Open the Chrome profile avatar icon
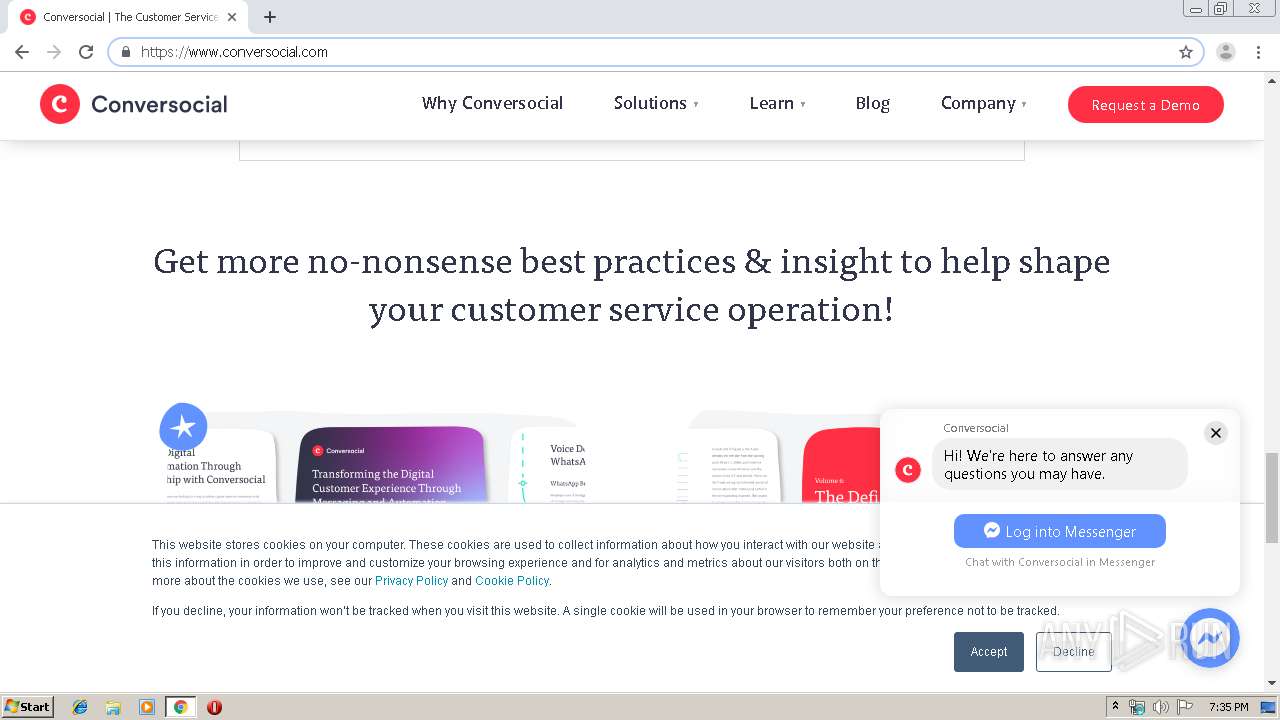The width and height of the screenshot is (1280, 720). coord(1226,52)
